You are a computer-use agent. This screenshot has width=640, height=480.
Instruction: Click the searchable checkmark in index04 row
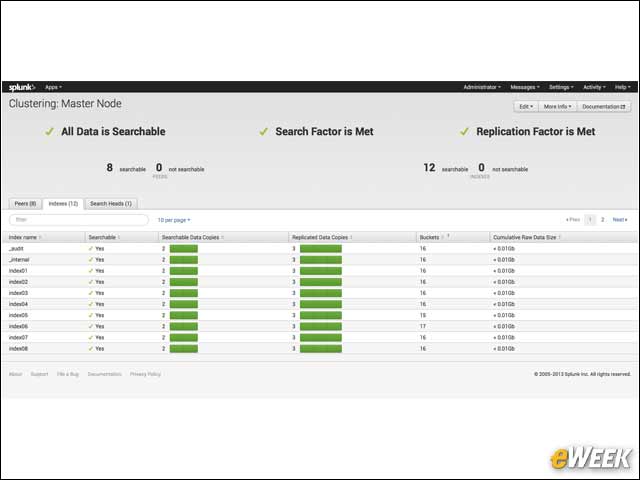tap(91, 304)
